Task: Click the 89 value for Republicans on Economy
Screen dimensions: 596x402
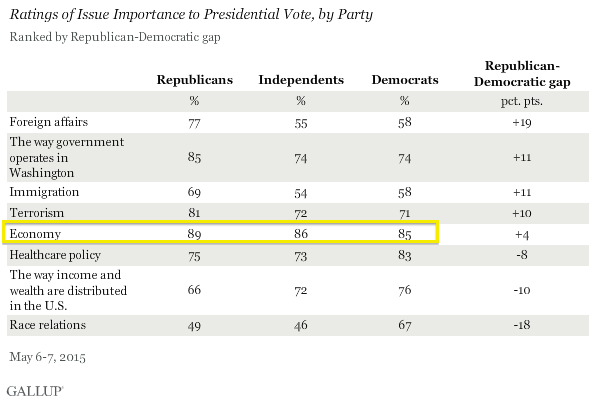Action: (194, 234)
